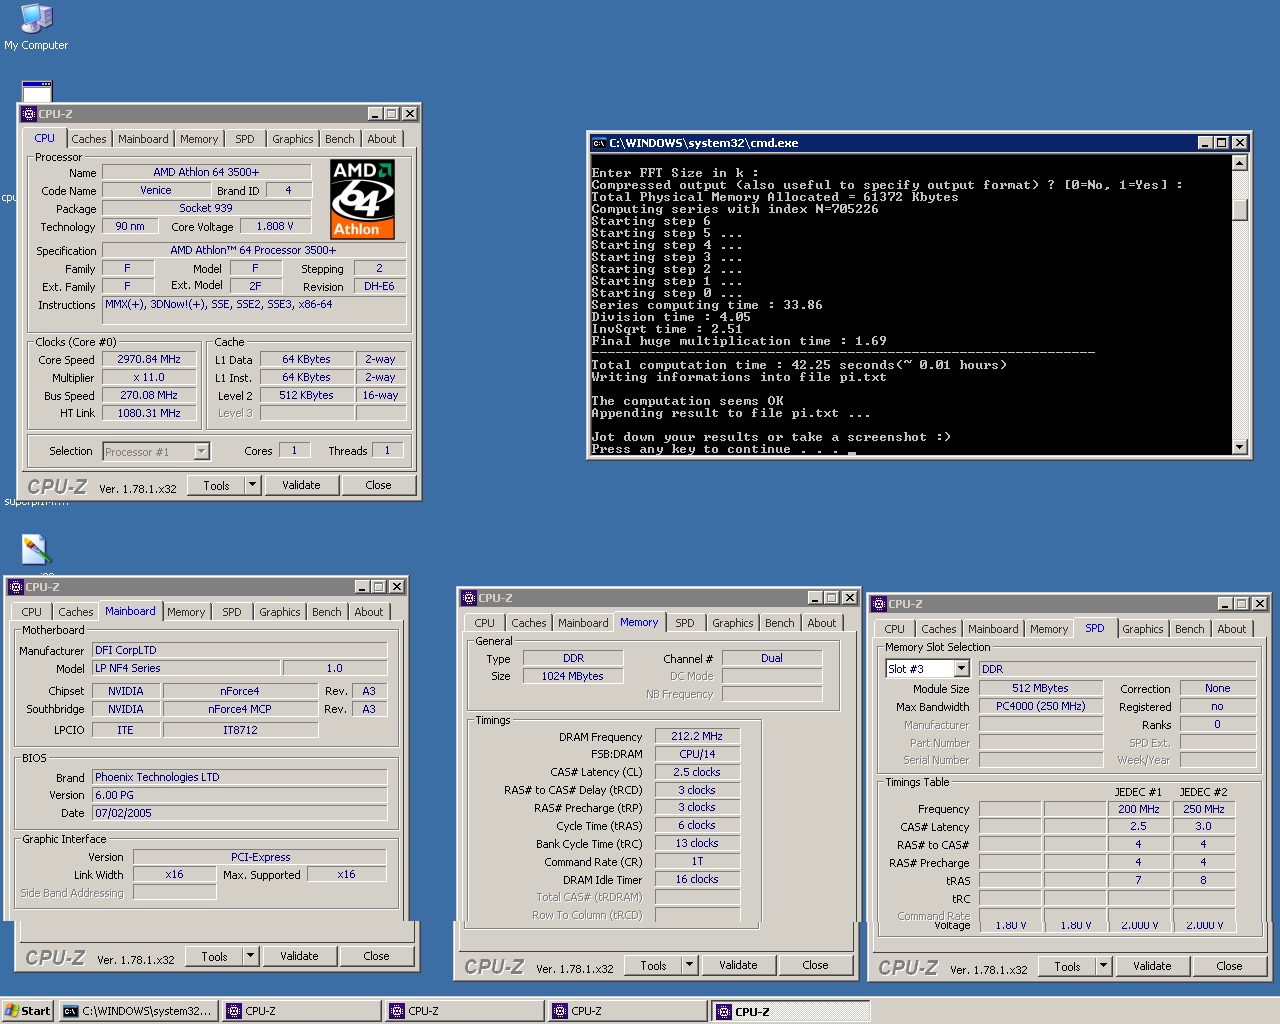Click the FSB:DRAM CPU/14 value
1280x1024 pixels.
(697, 754)
